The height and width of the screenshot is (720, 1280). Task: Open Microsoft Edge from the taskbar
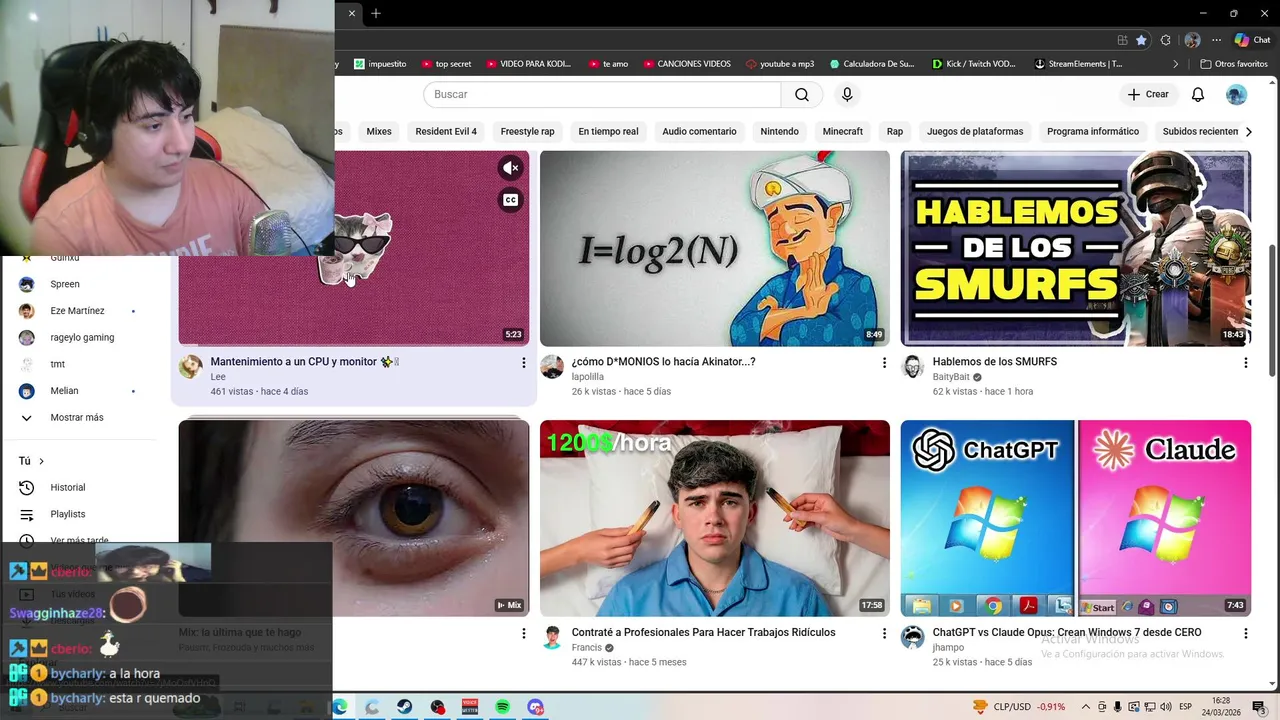(340, 707)
